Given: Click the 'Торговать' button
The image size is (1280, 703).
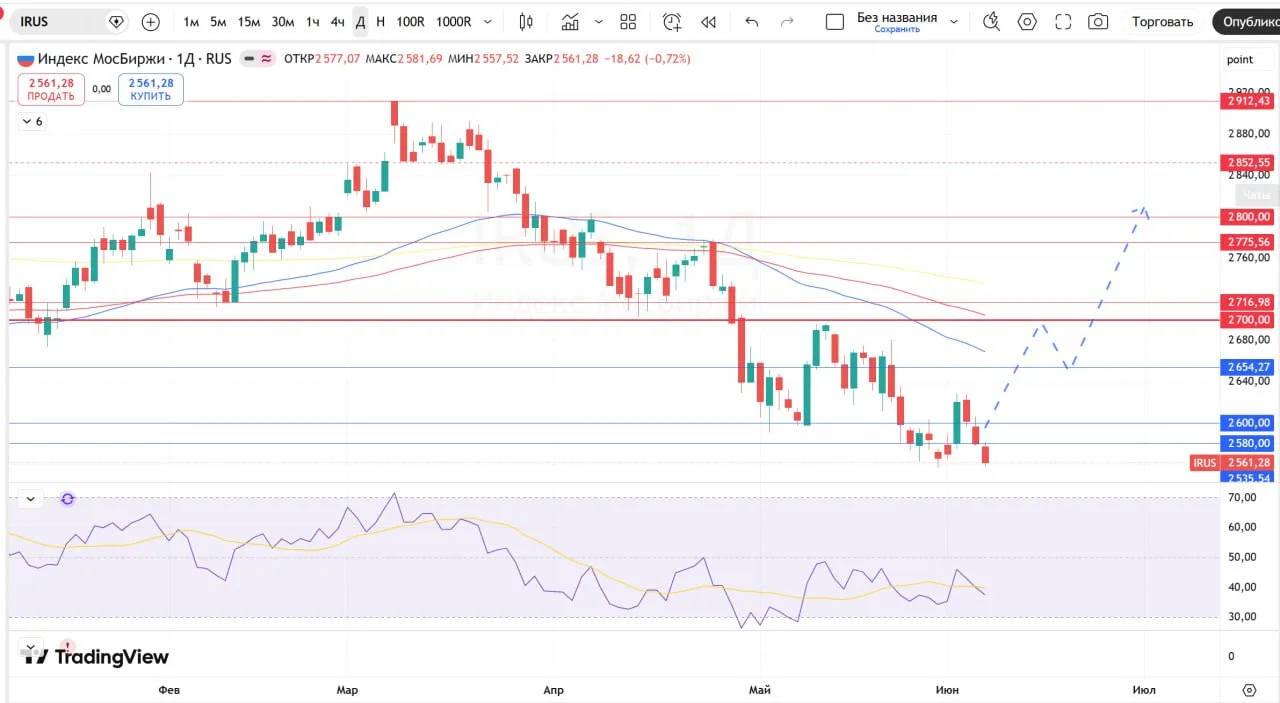Looking at the screenshot, I should click(1163, 21).
